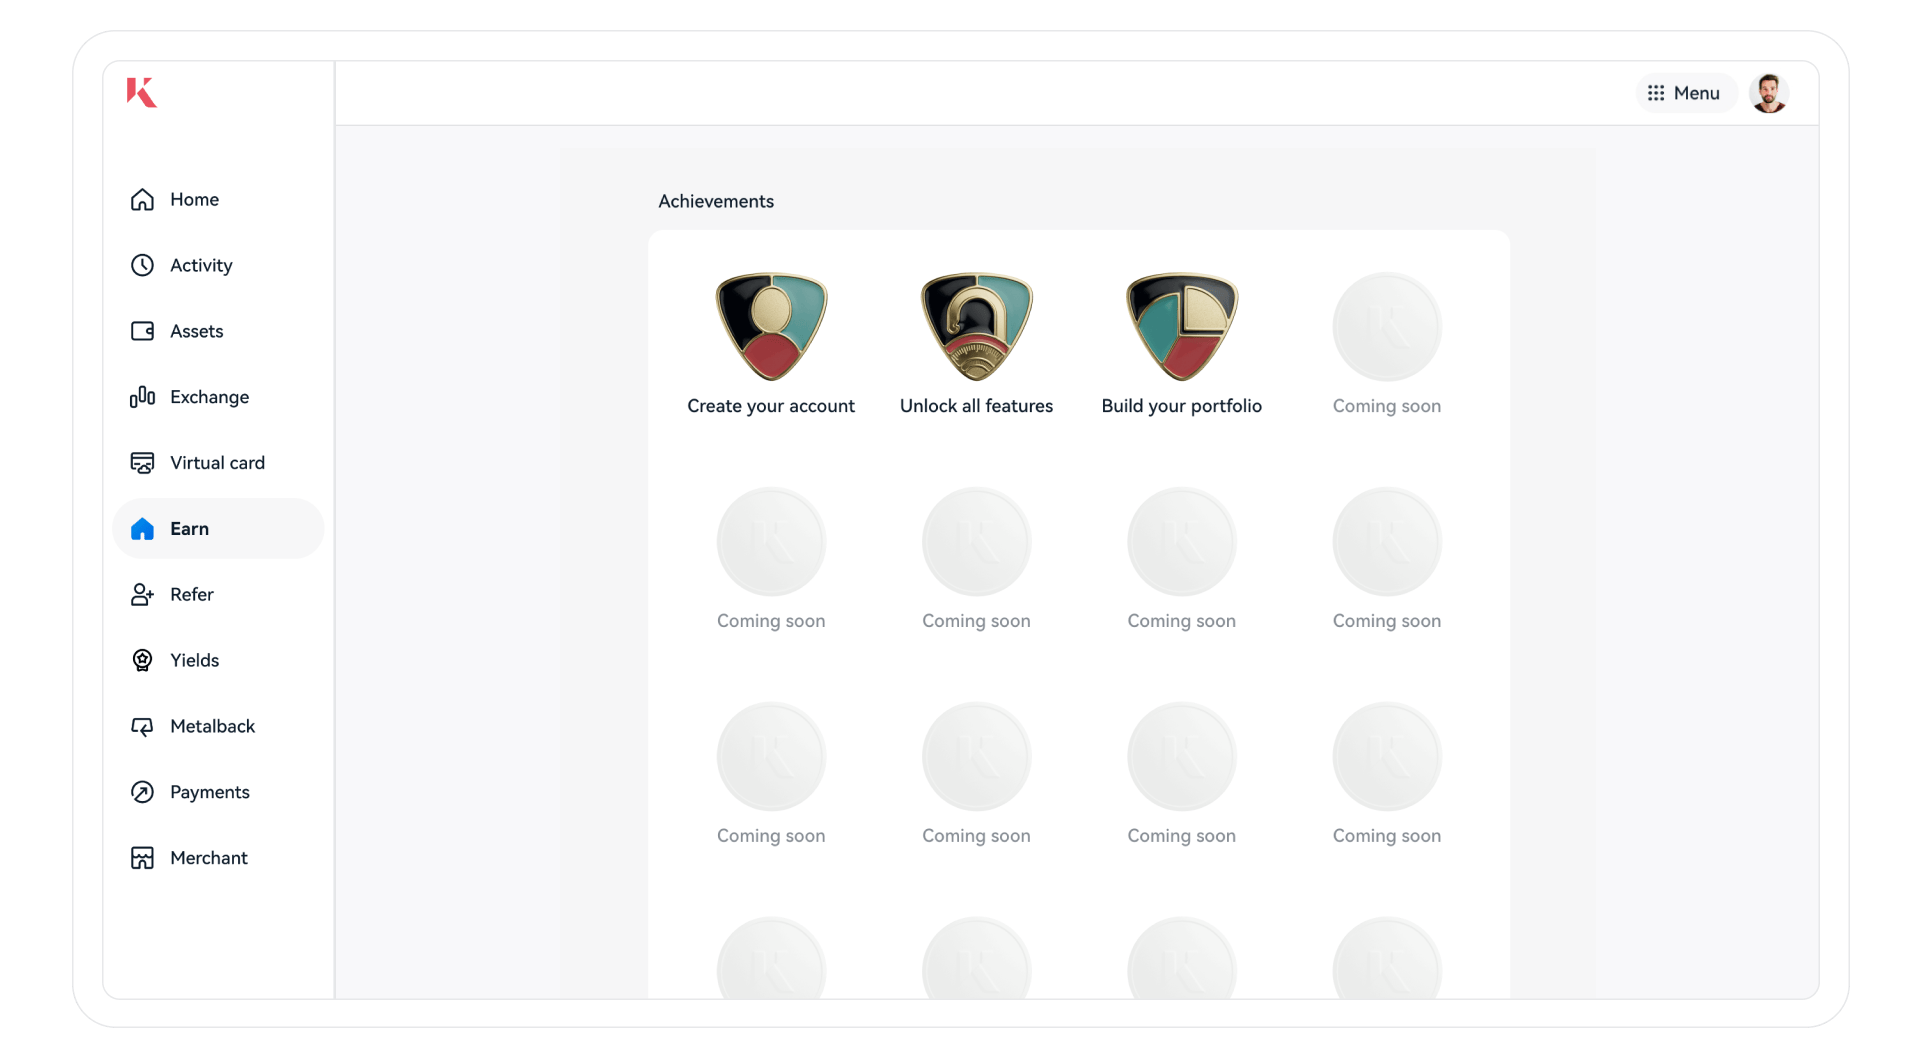Open the user profile avatar
The height and width of the screenshot is (1058, 1920).
tap(1768, 93)
